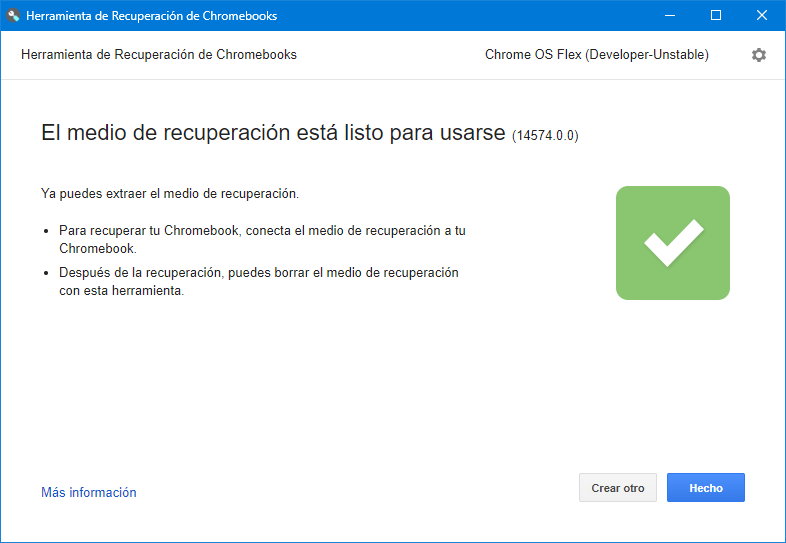Viewport: 786px width, 543px height.
Task: Click the heading about recovery media being ready
Action: (272, 133)
